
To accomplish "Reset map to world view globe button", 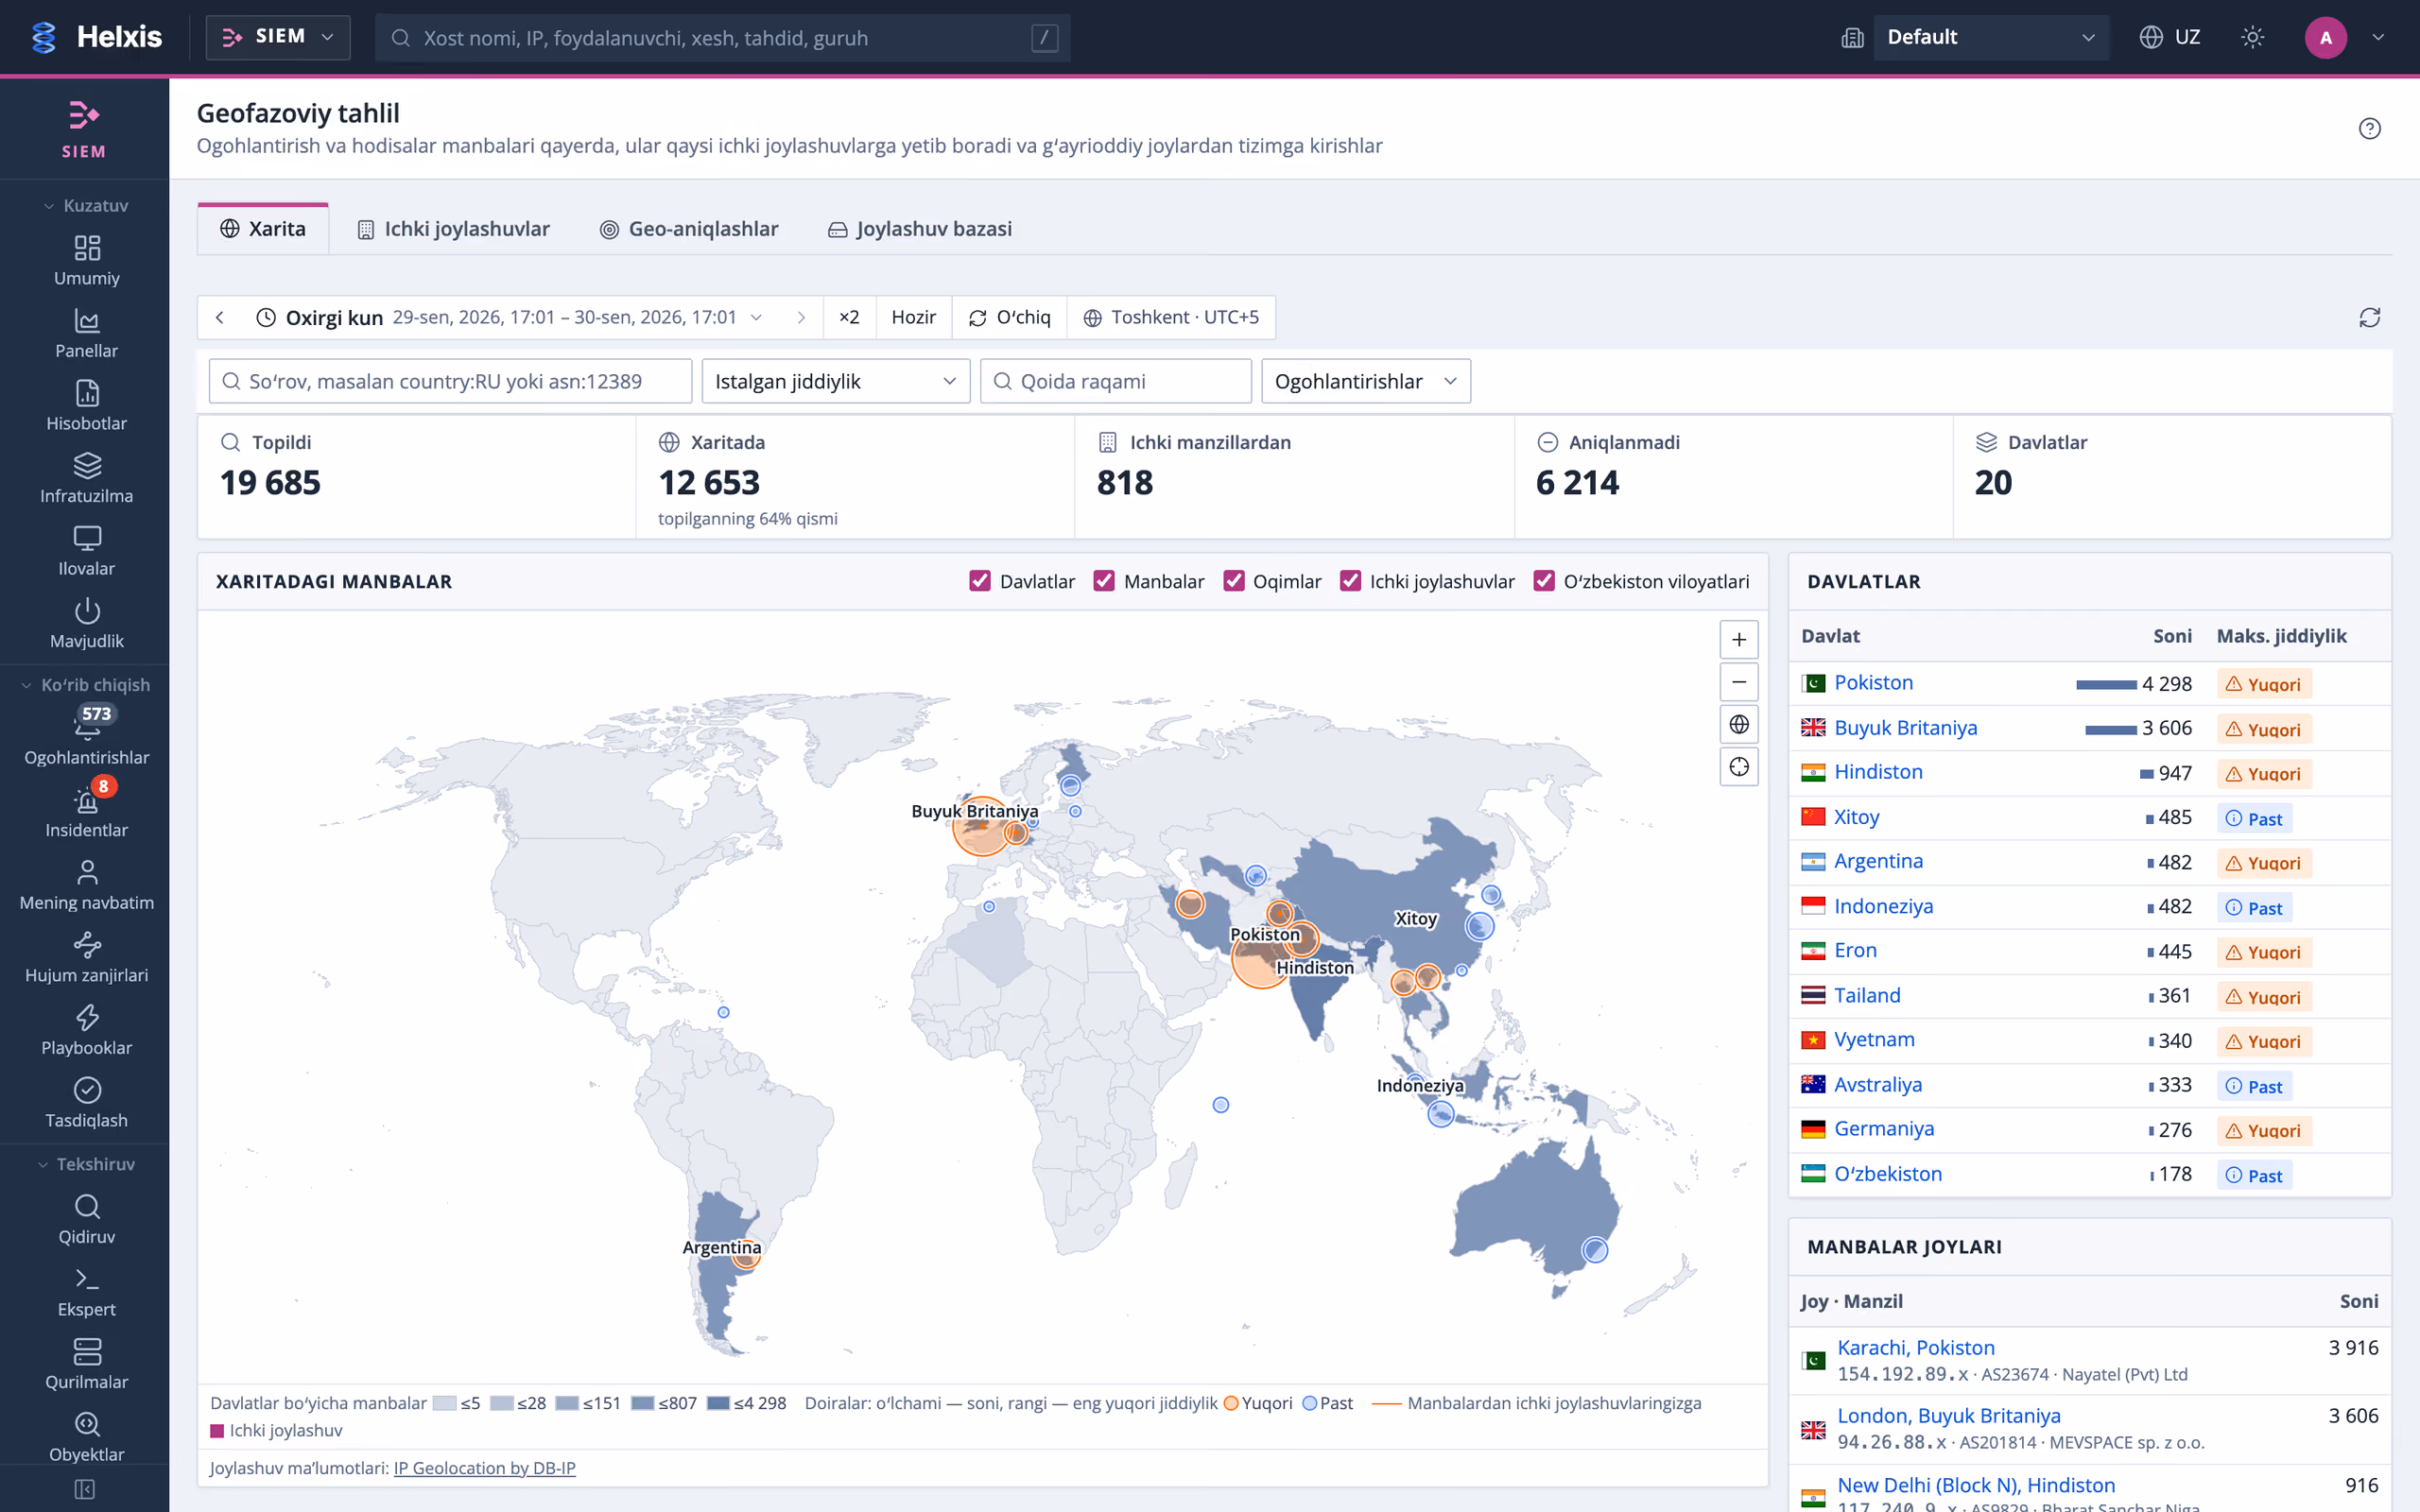I will 1739,724.
